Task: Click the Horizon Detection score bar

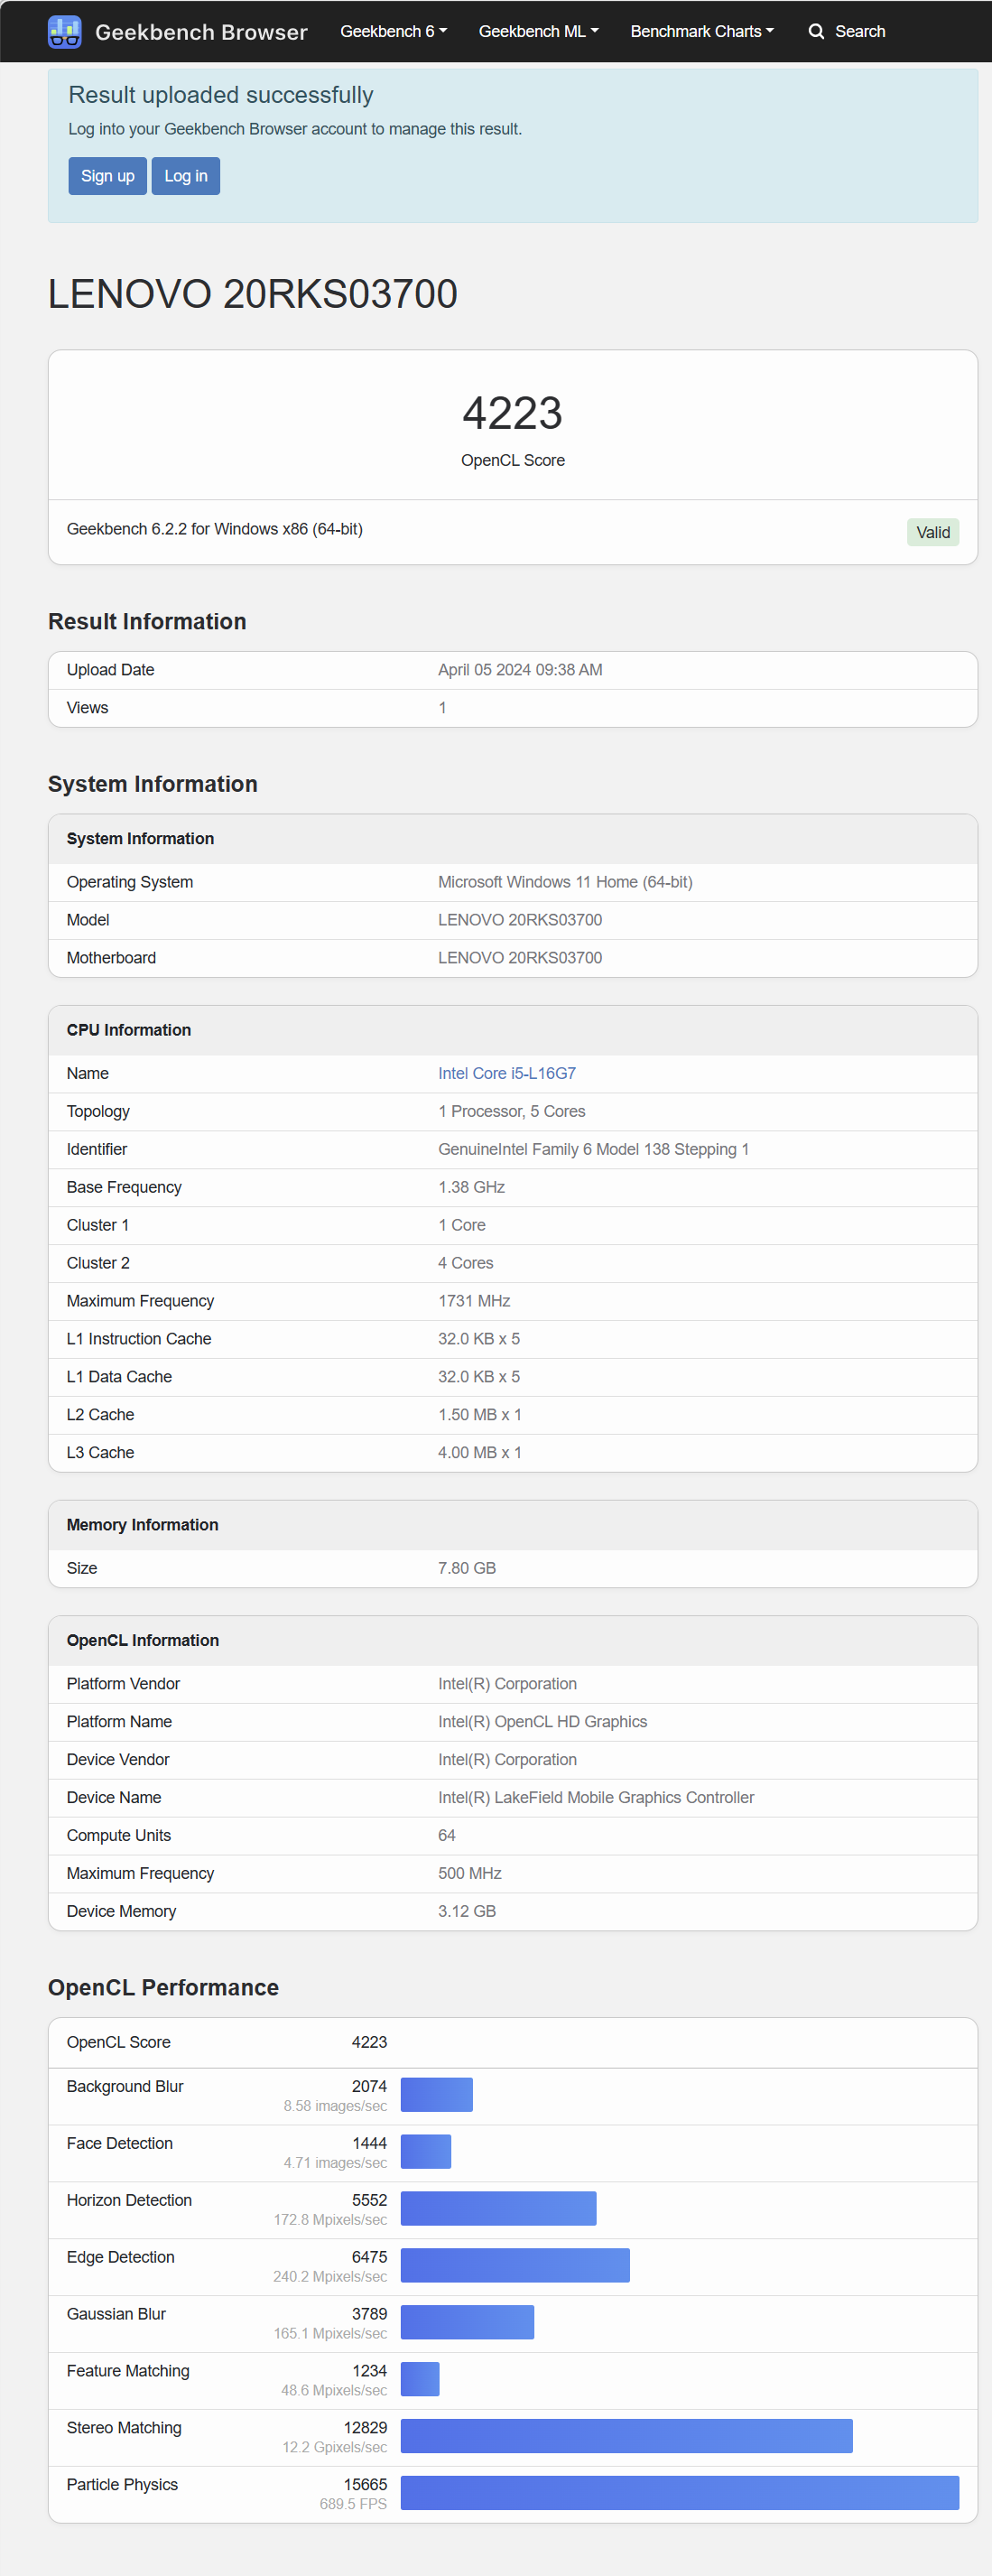Action: click(498, 2208)
